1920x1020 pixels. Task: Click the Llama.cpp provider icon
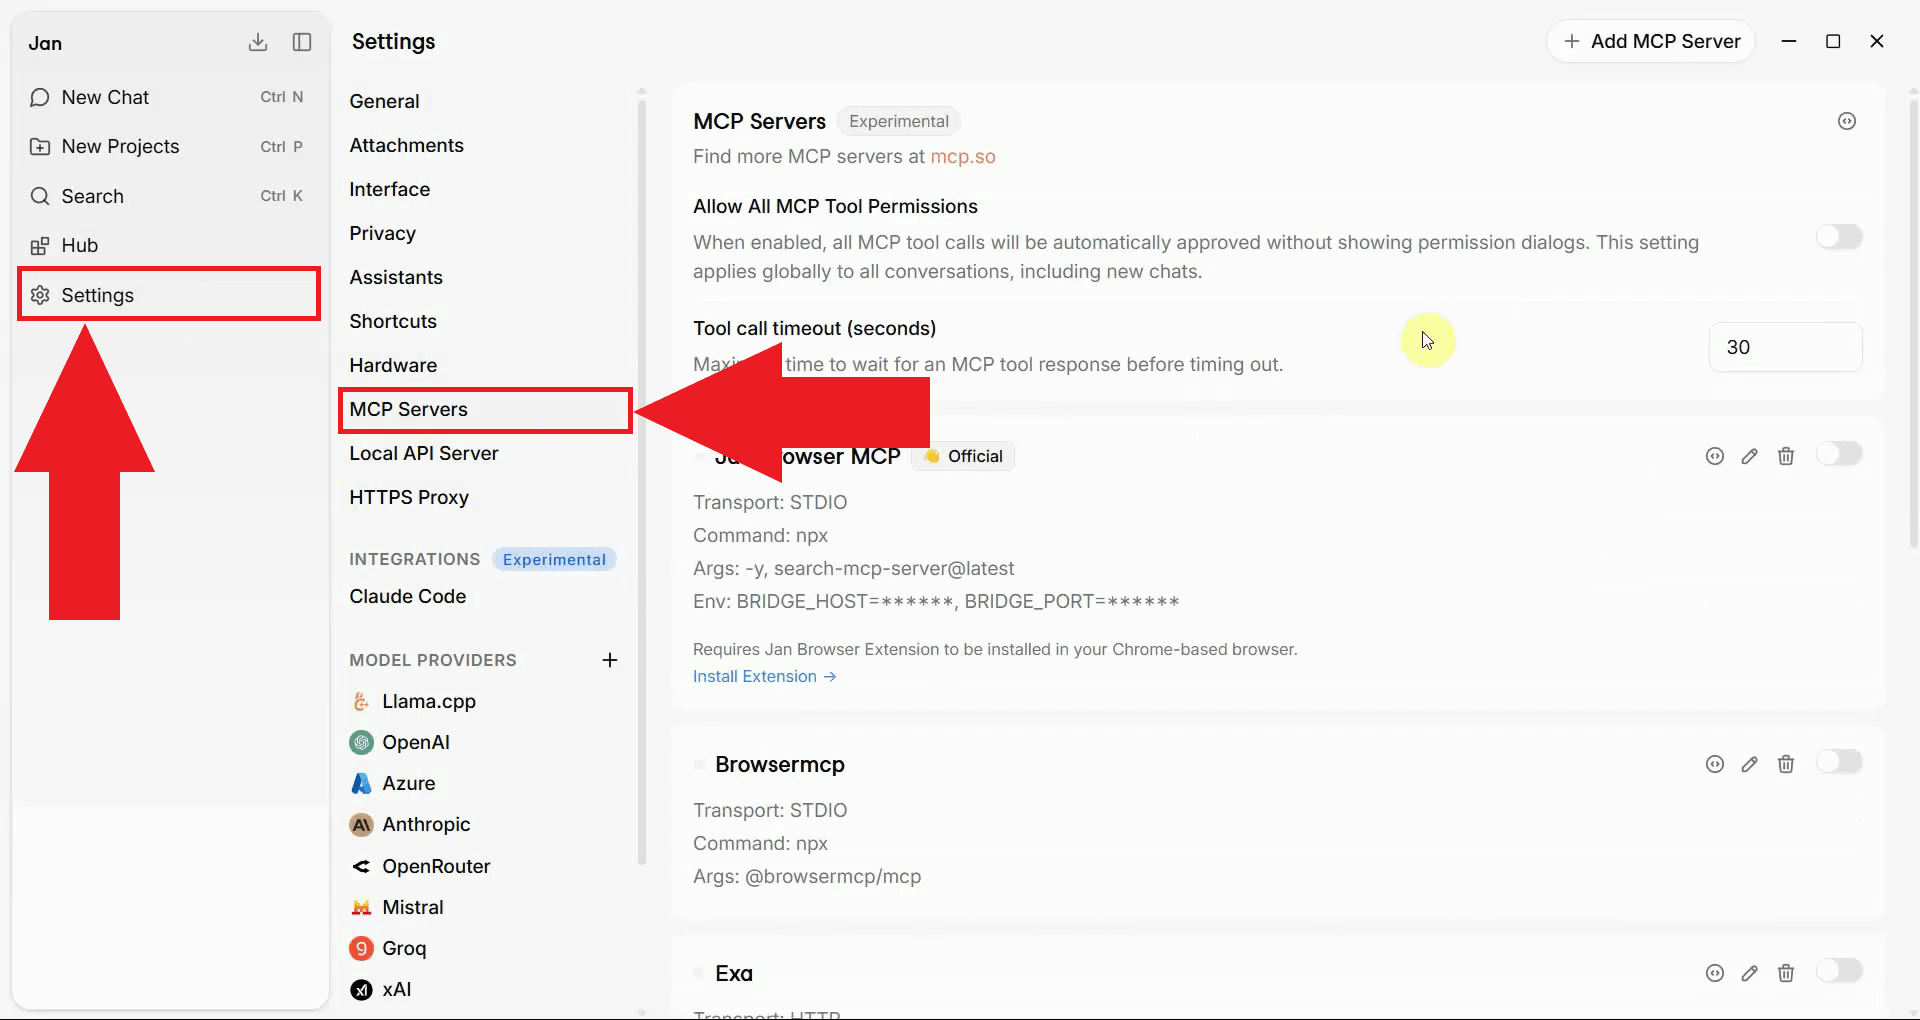tap(361, 702)
